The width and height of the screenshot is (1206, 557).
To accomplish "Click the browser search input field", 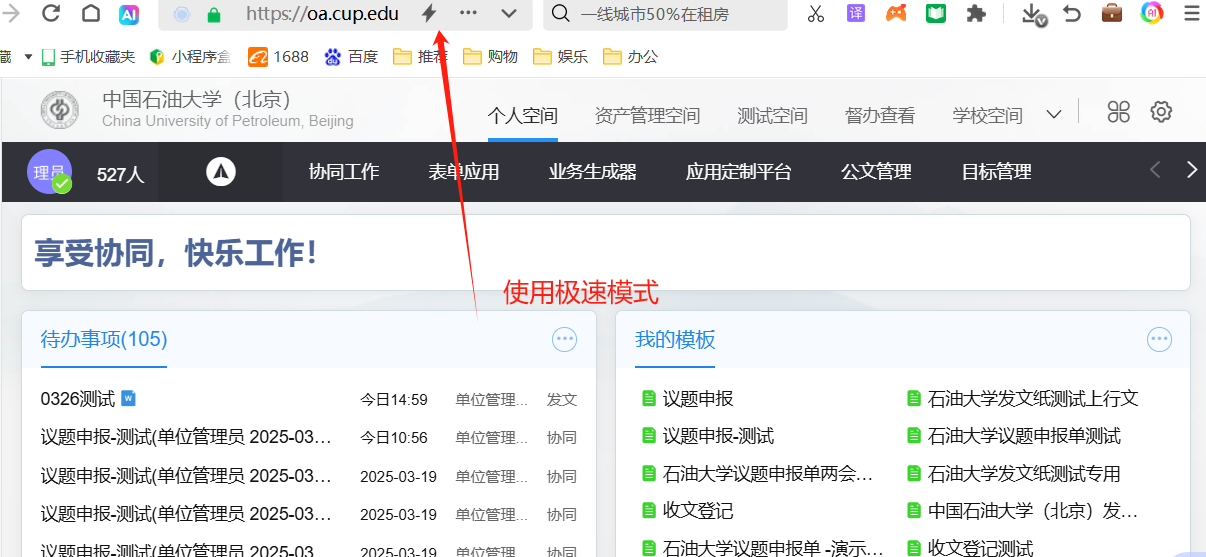I will (670, 14).
